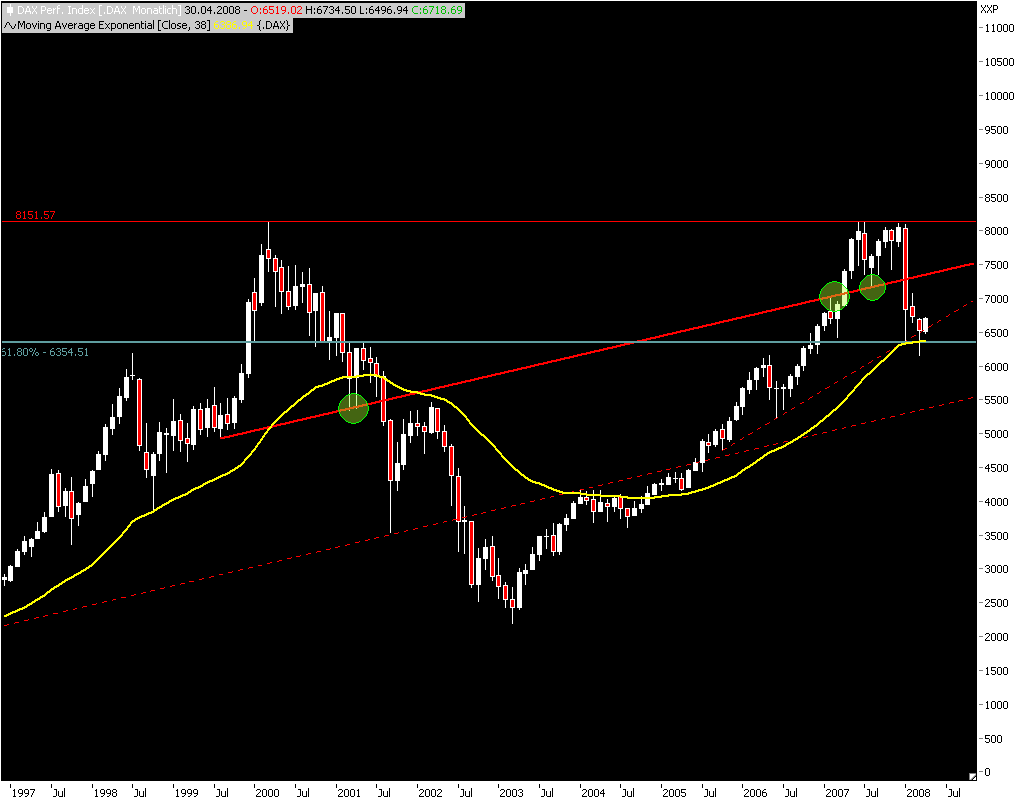
Task: Click the open value O:6519.02
Action: [x=277, y=10]
